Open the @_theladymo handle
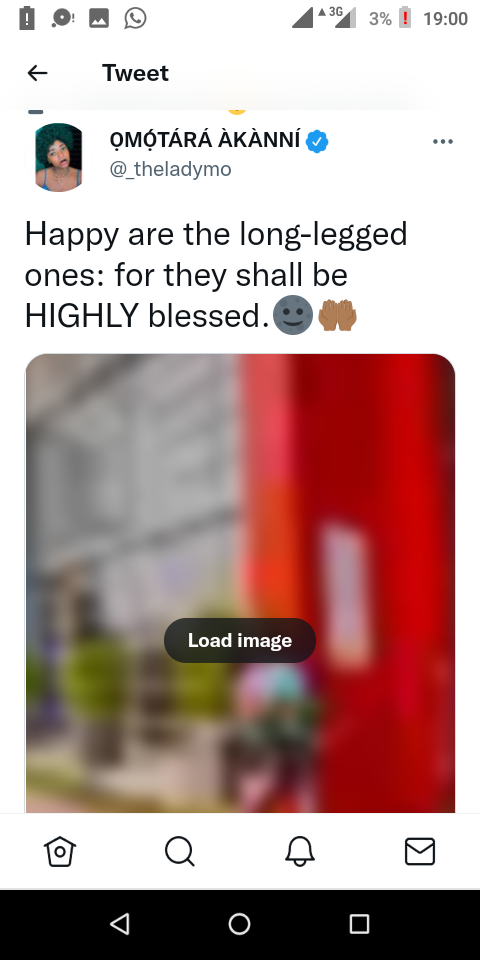 pyautogui.click(x=170, y=169)
